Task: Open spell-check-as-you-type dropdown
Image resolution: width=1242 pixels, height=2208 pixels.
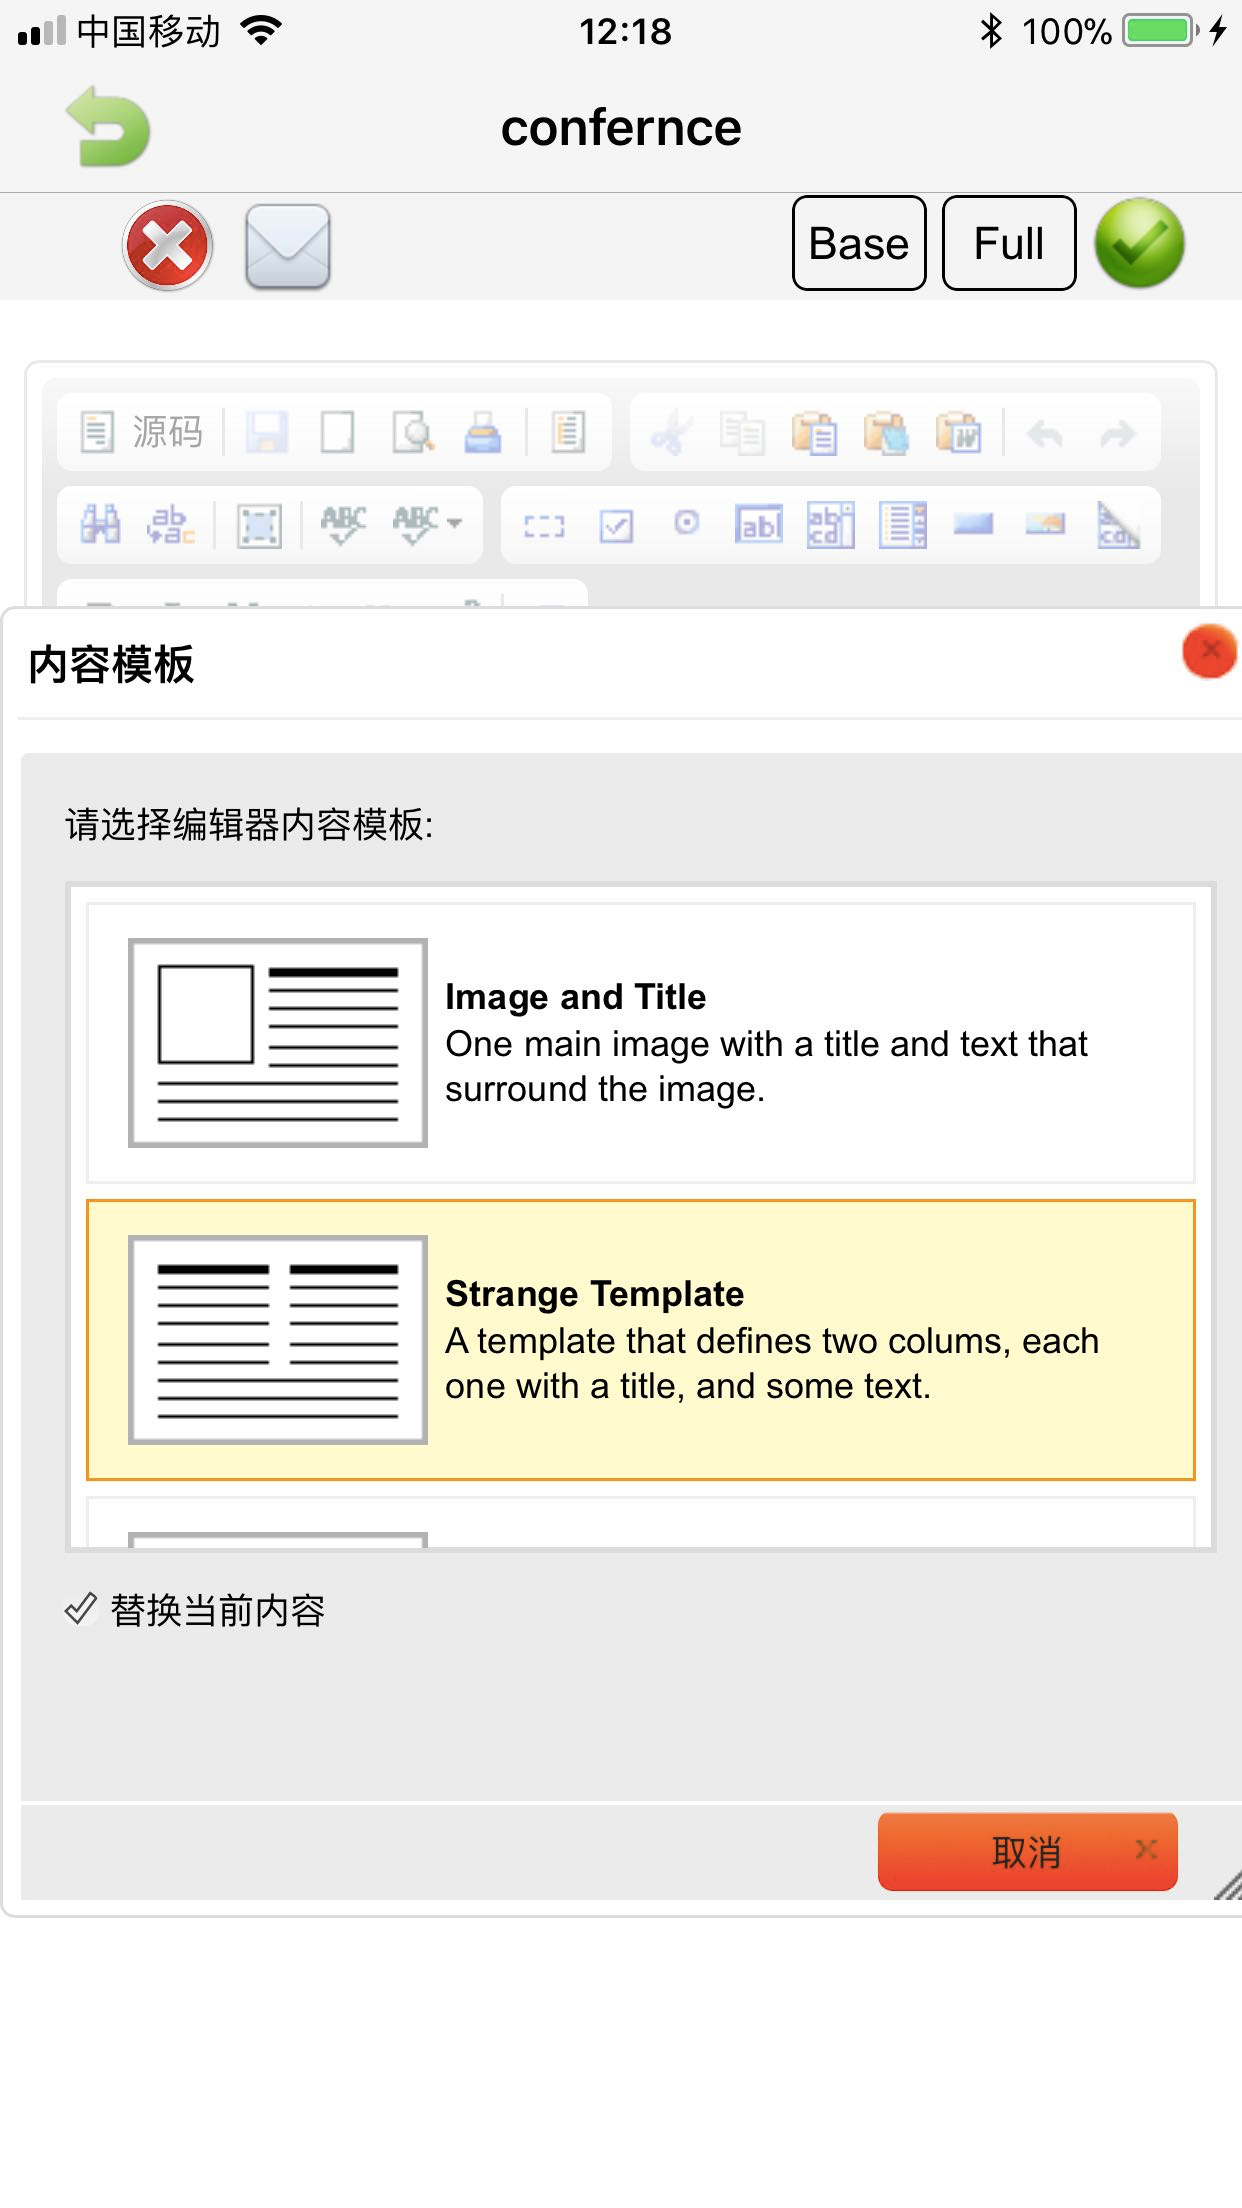Action: pos(427,525)
